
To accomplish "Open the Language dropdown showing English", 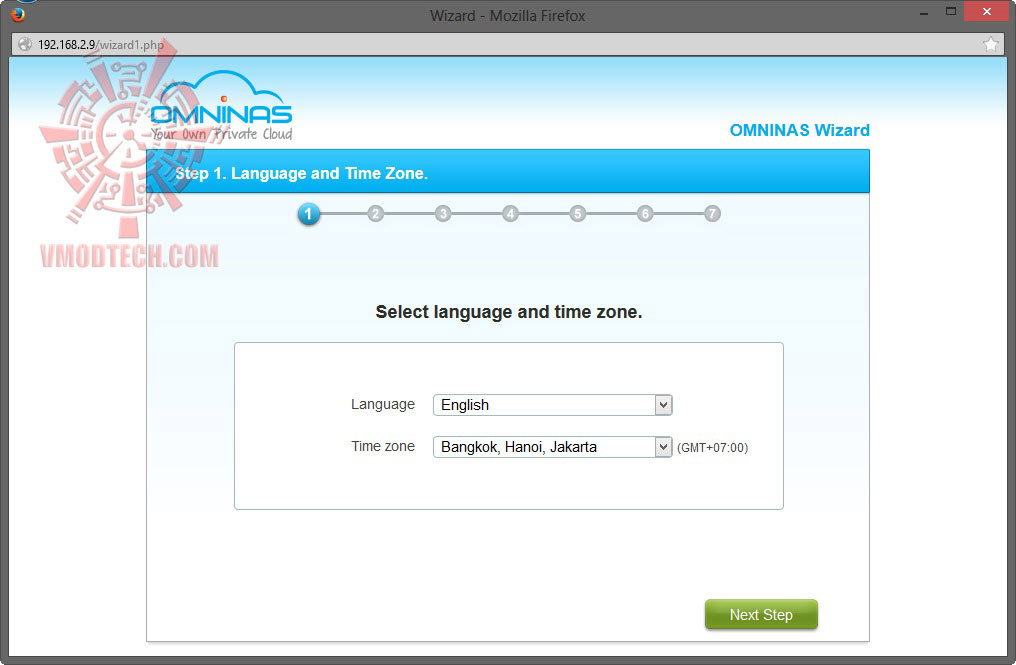I will tap(553, 405).
